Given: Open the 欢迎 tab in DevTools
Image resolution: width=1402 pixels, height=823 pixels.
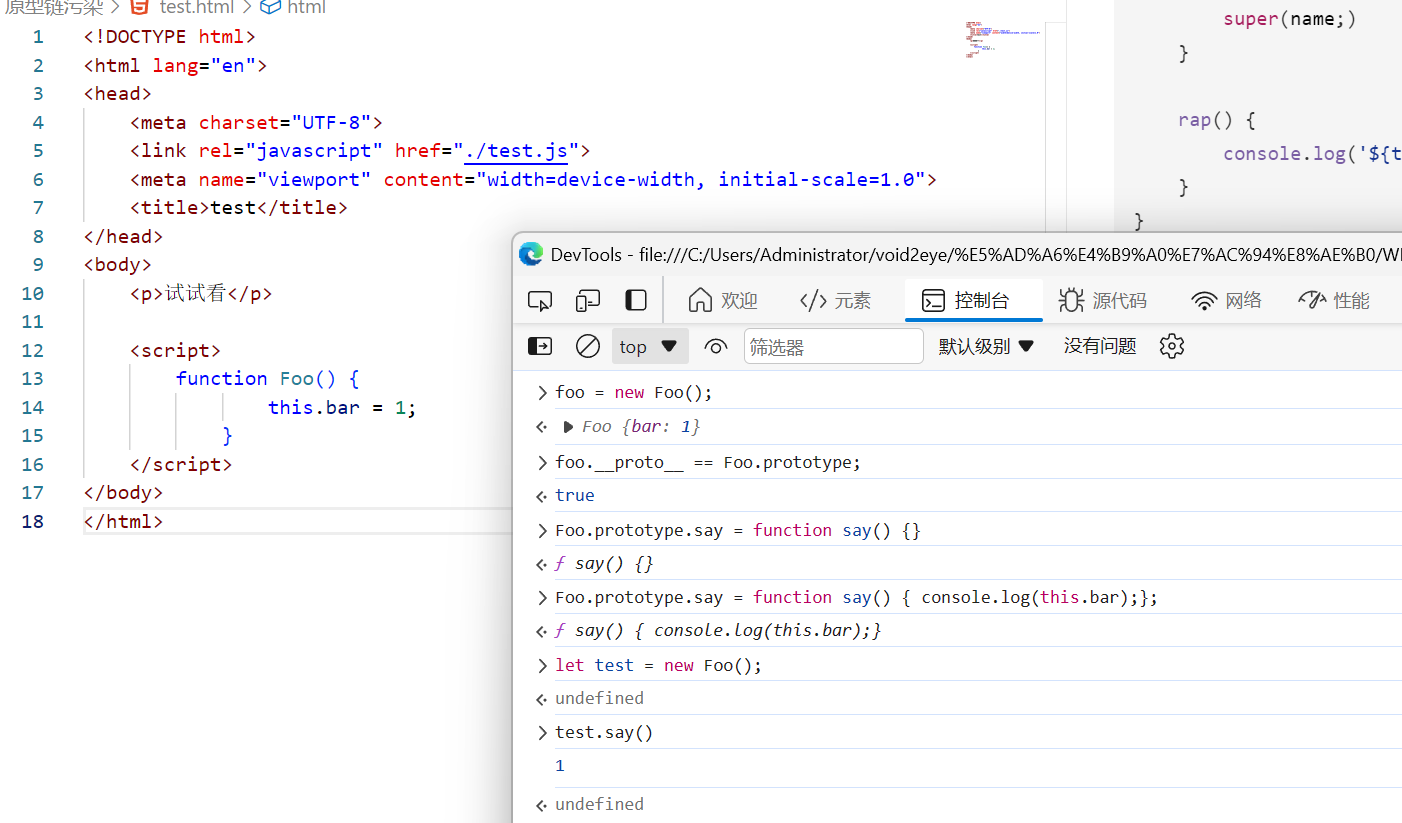Looking at the screenshot, I should [723, 301].
